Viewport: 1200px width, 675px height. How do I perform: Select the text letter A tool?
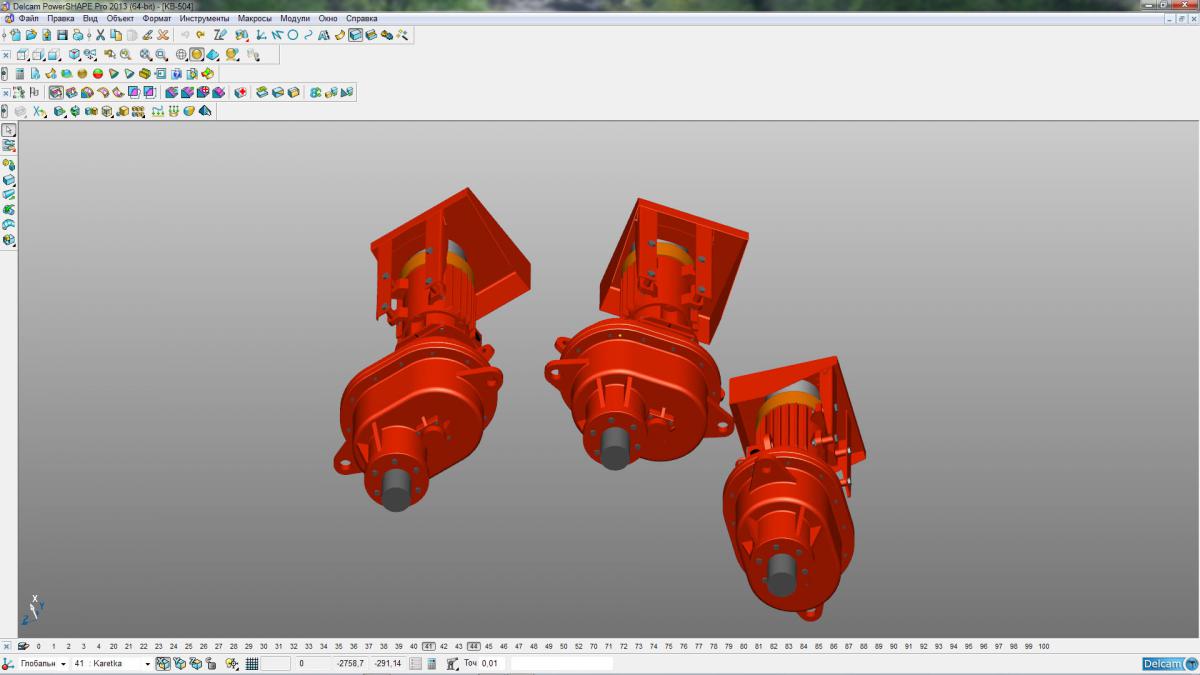pos(324,35)
